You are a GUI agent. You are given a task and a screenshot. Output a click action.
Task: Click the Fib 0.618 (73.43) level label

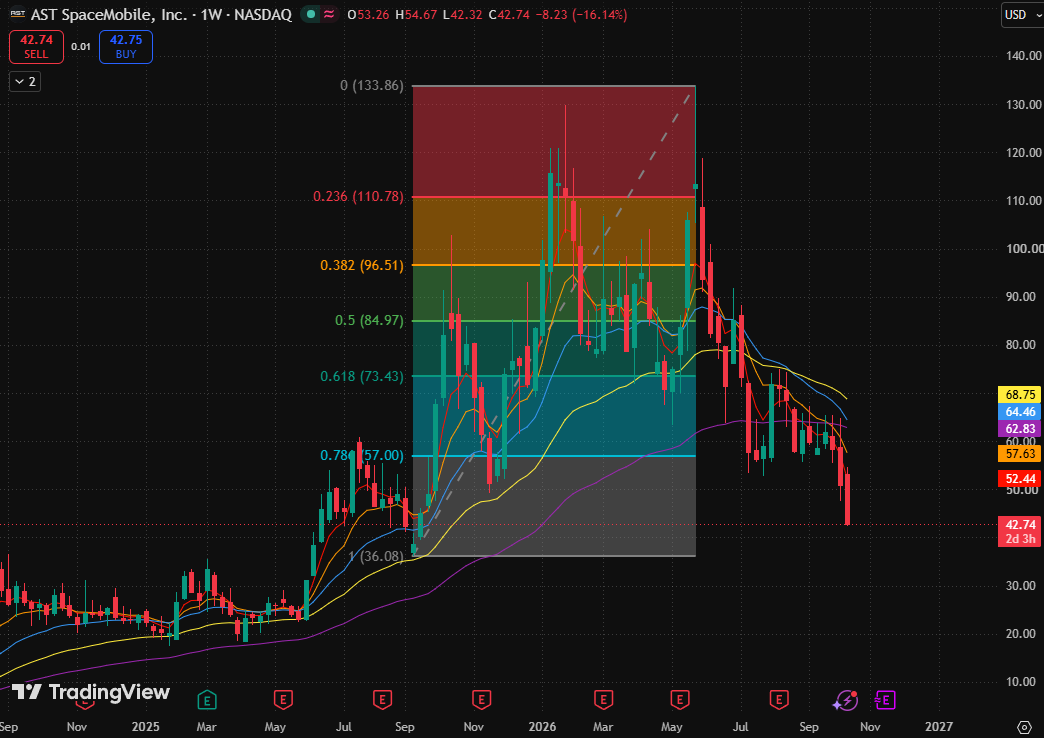pyautogui.click(x=362, y=376)
